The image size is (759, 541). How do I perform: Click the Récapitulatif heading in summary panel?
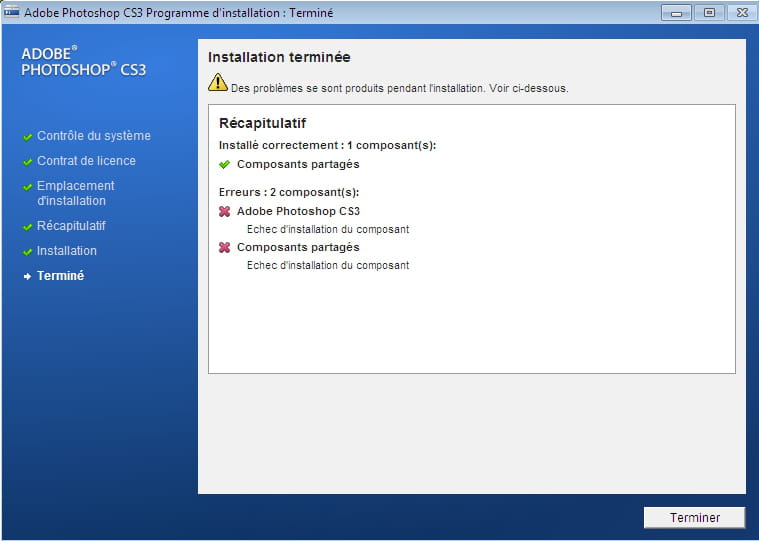pos(262,123)
